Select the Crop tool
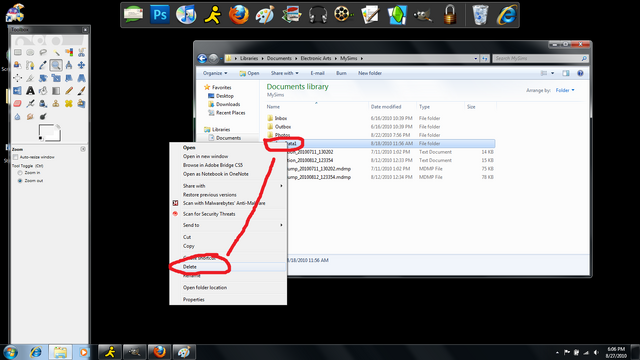This screenshot has height=360, width=640. (30, 78)
